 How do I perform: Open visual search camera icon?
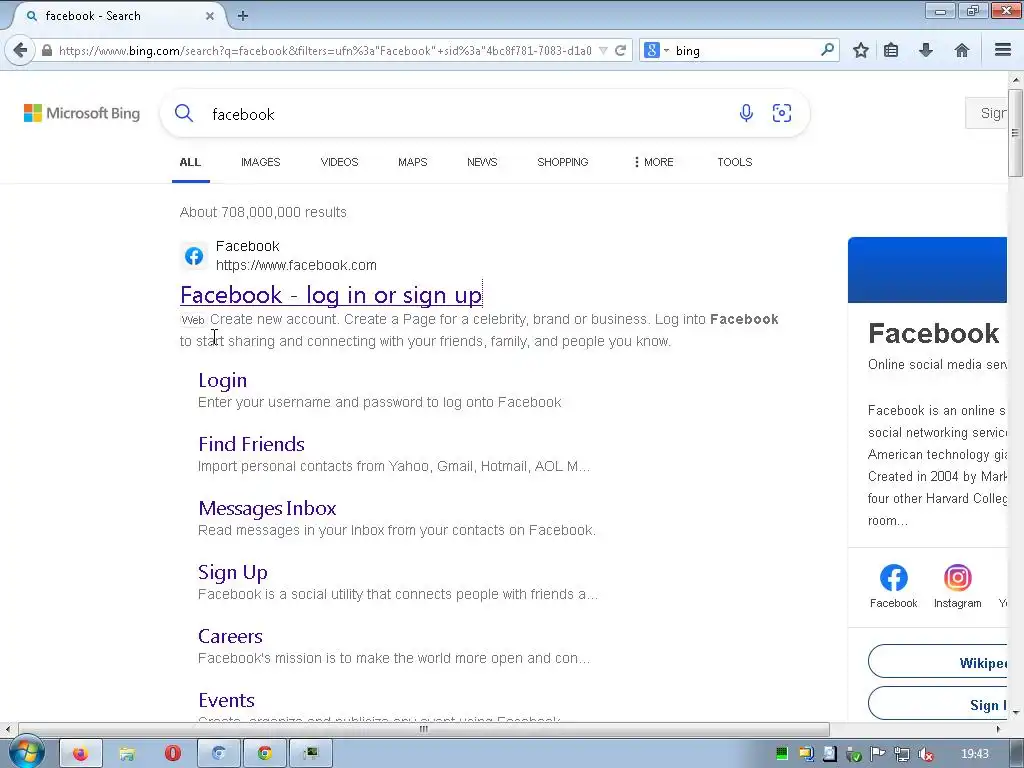(782, 113)
